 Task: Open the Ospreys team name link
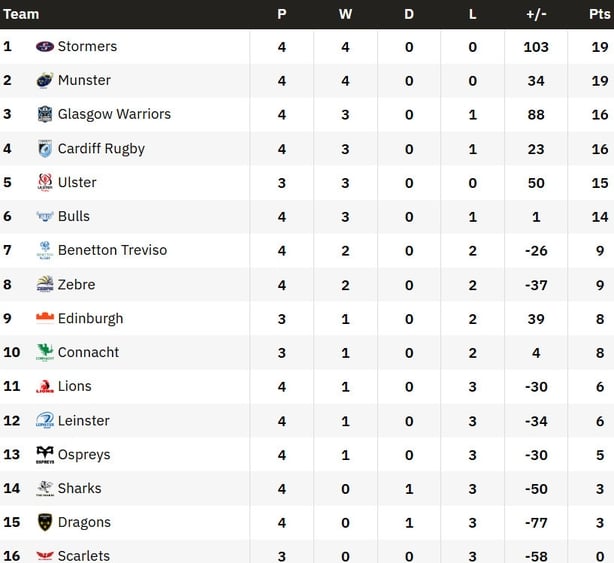[84, 455]
